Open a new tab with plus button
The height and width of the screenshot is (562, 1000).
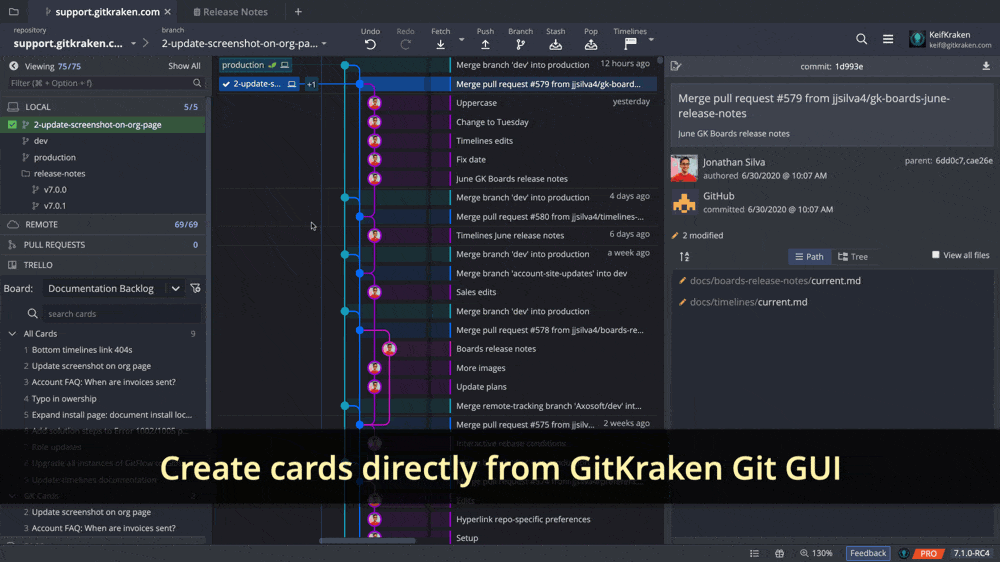pyautogui.click(x=298, y=11)
